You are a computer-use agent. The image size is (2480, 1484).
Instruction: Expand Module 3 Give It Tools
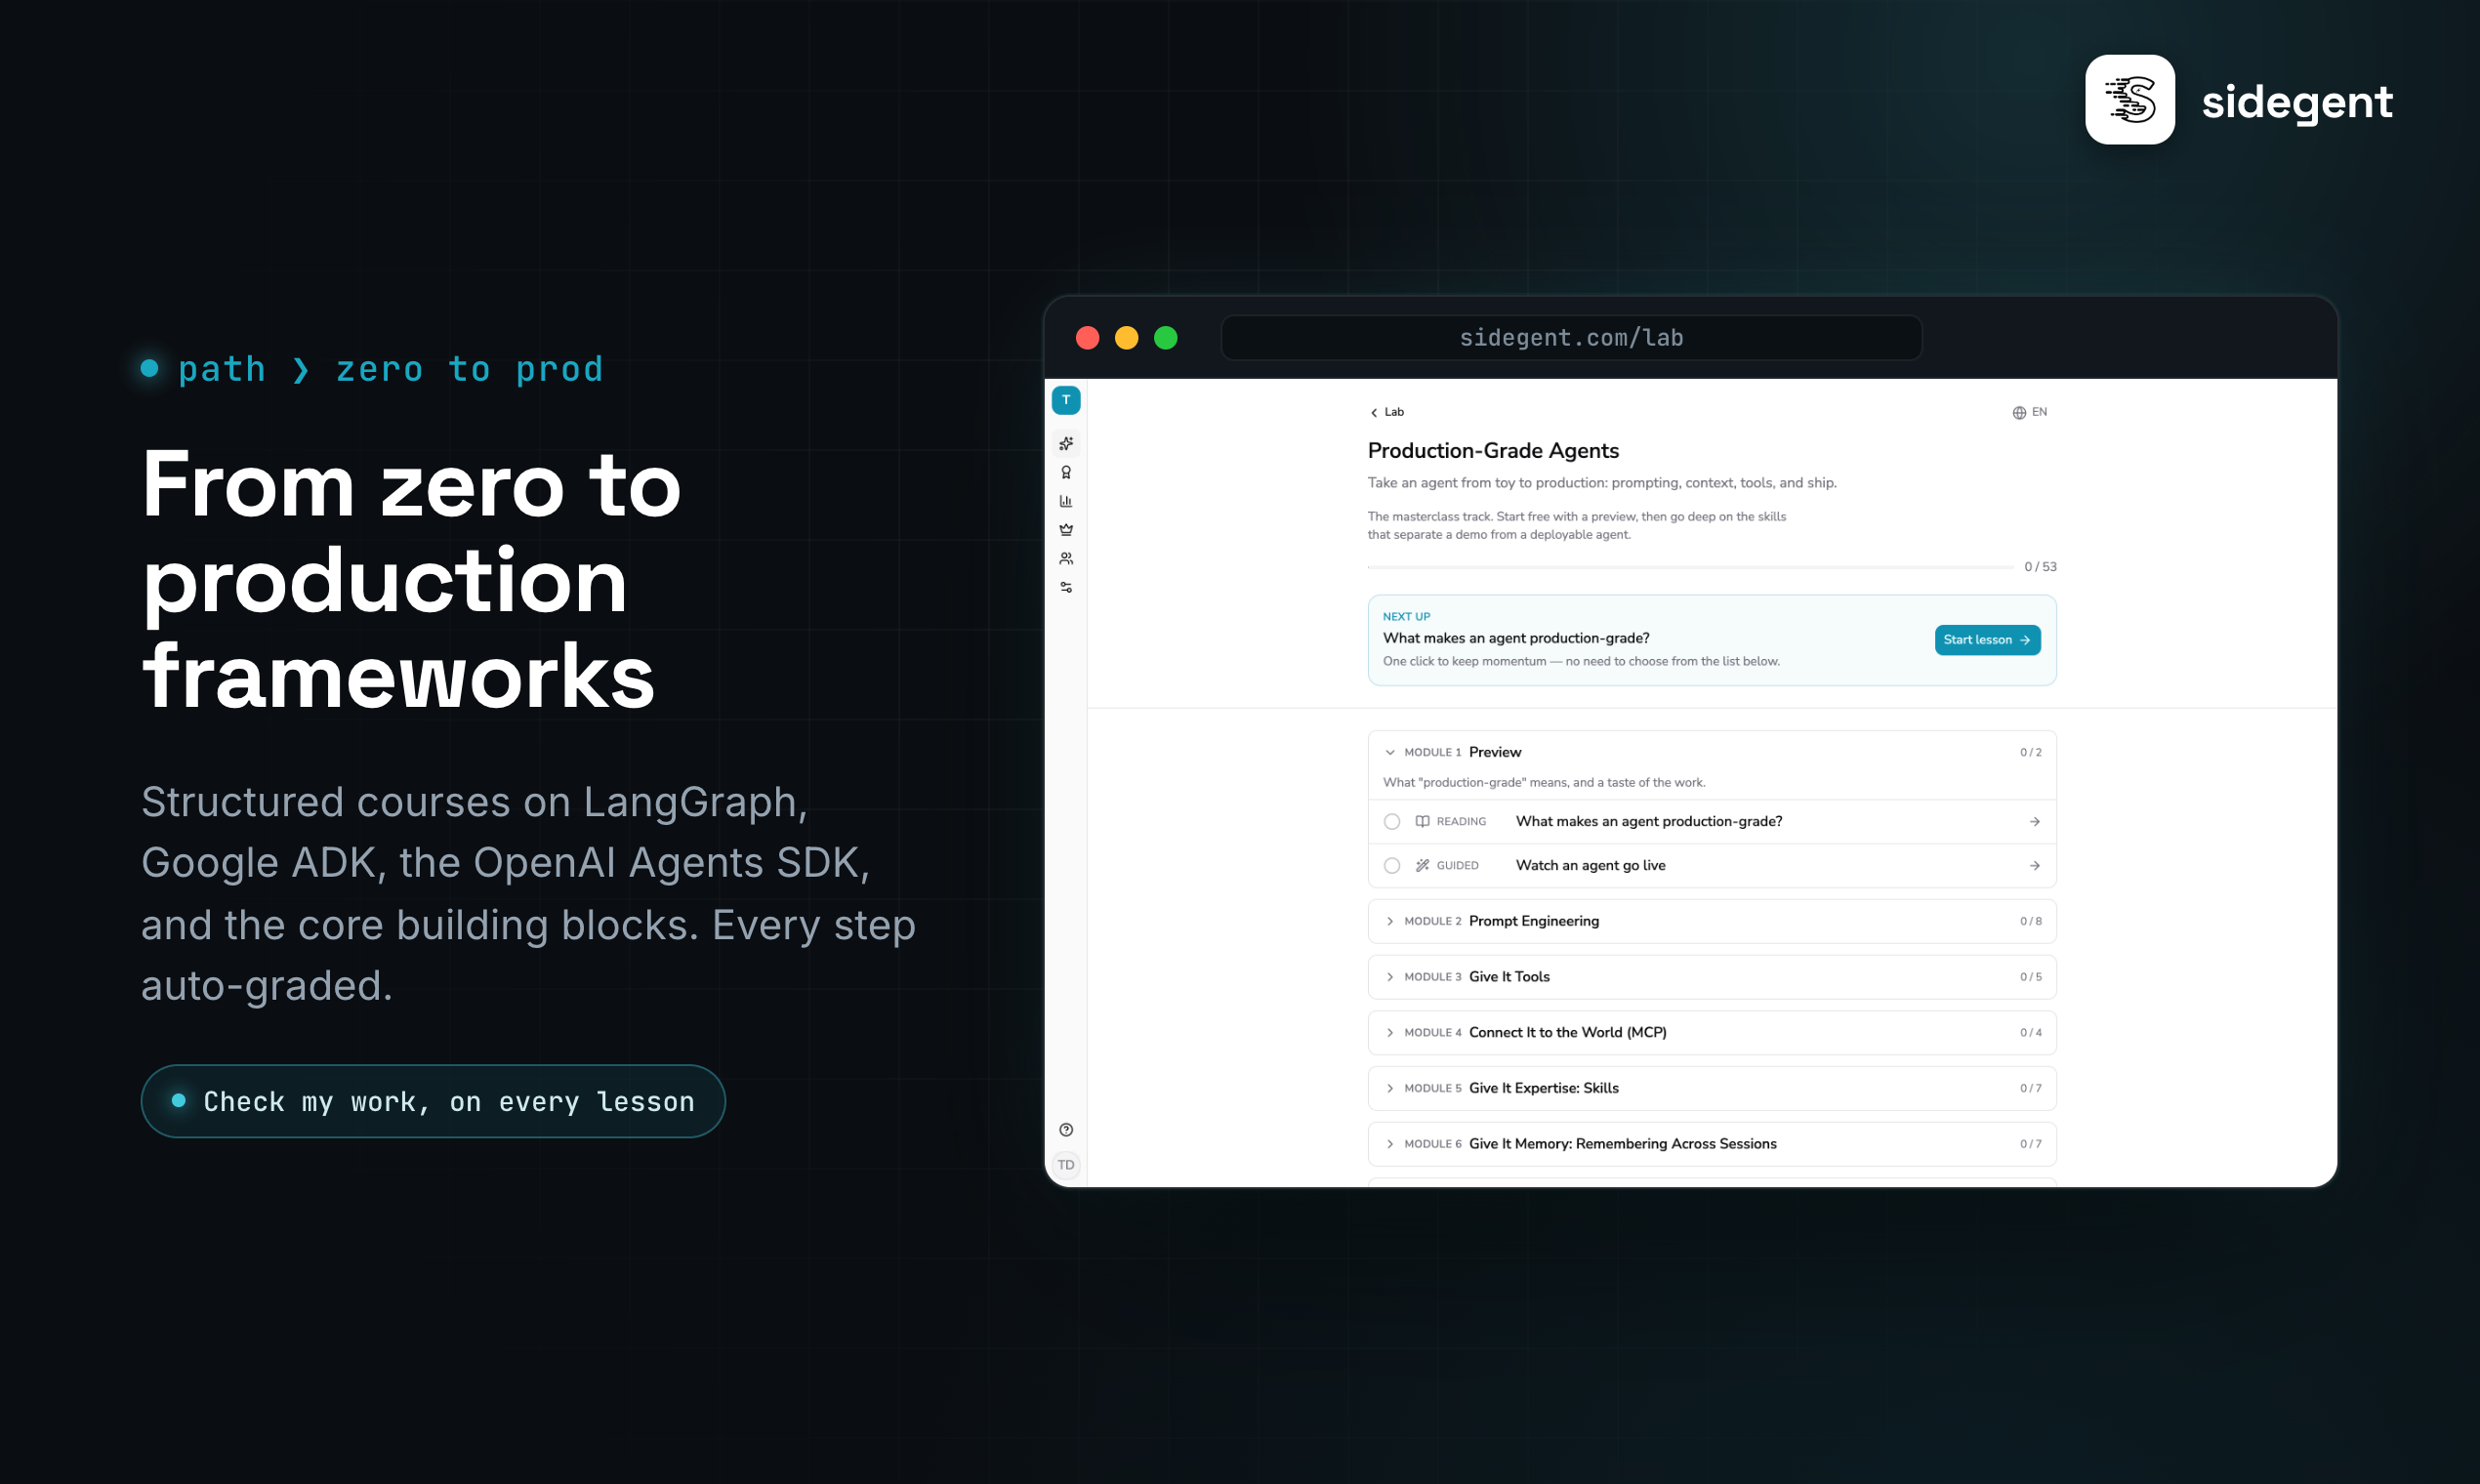(x=1711, y=977)
